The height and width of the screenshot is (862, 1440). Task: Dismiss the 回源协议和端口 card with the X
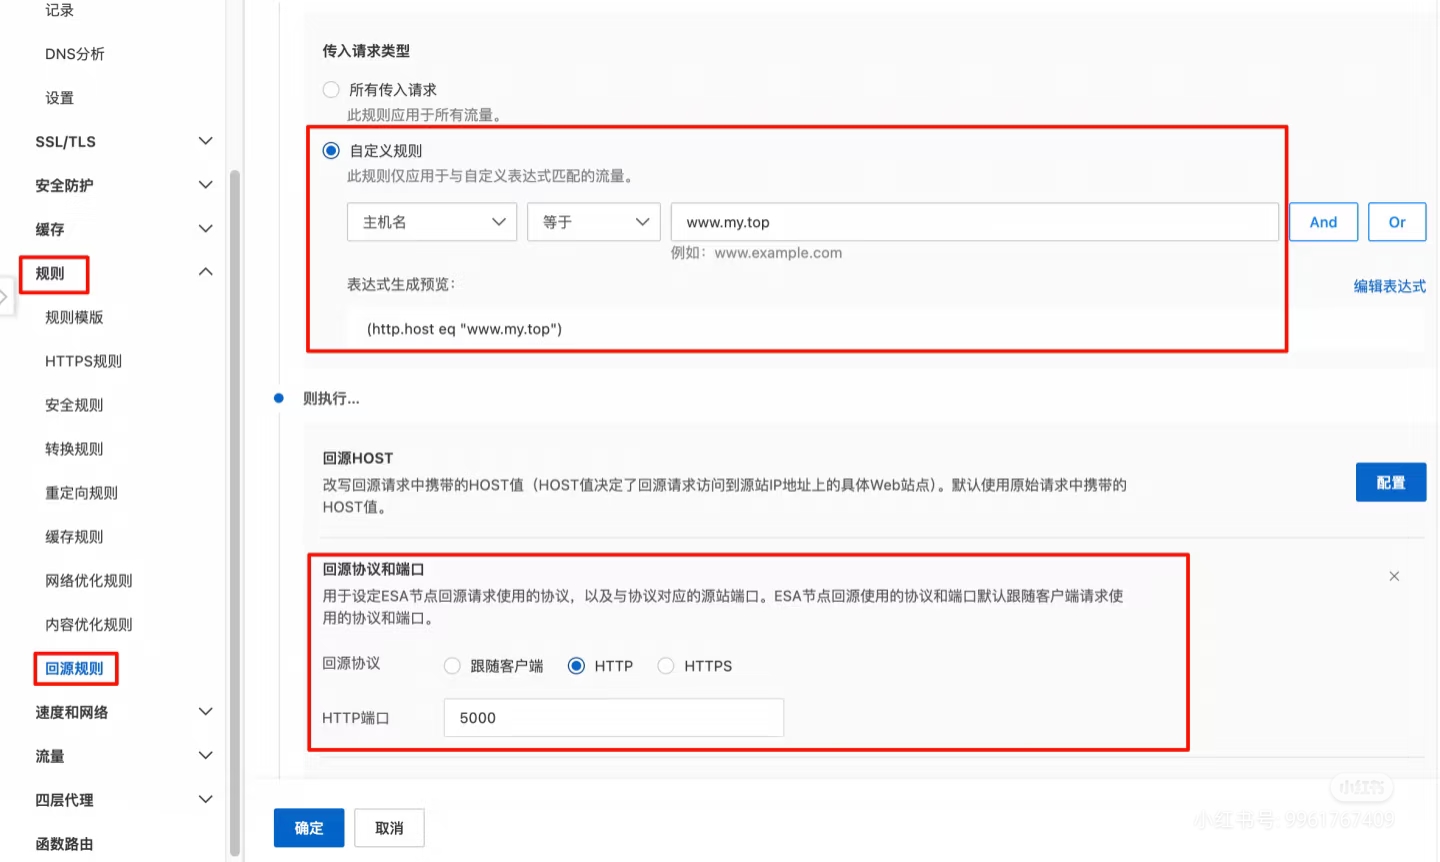(1393, 576)
